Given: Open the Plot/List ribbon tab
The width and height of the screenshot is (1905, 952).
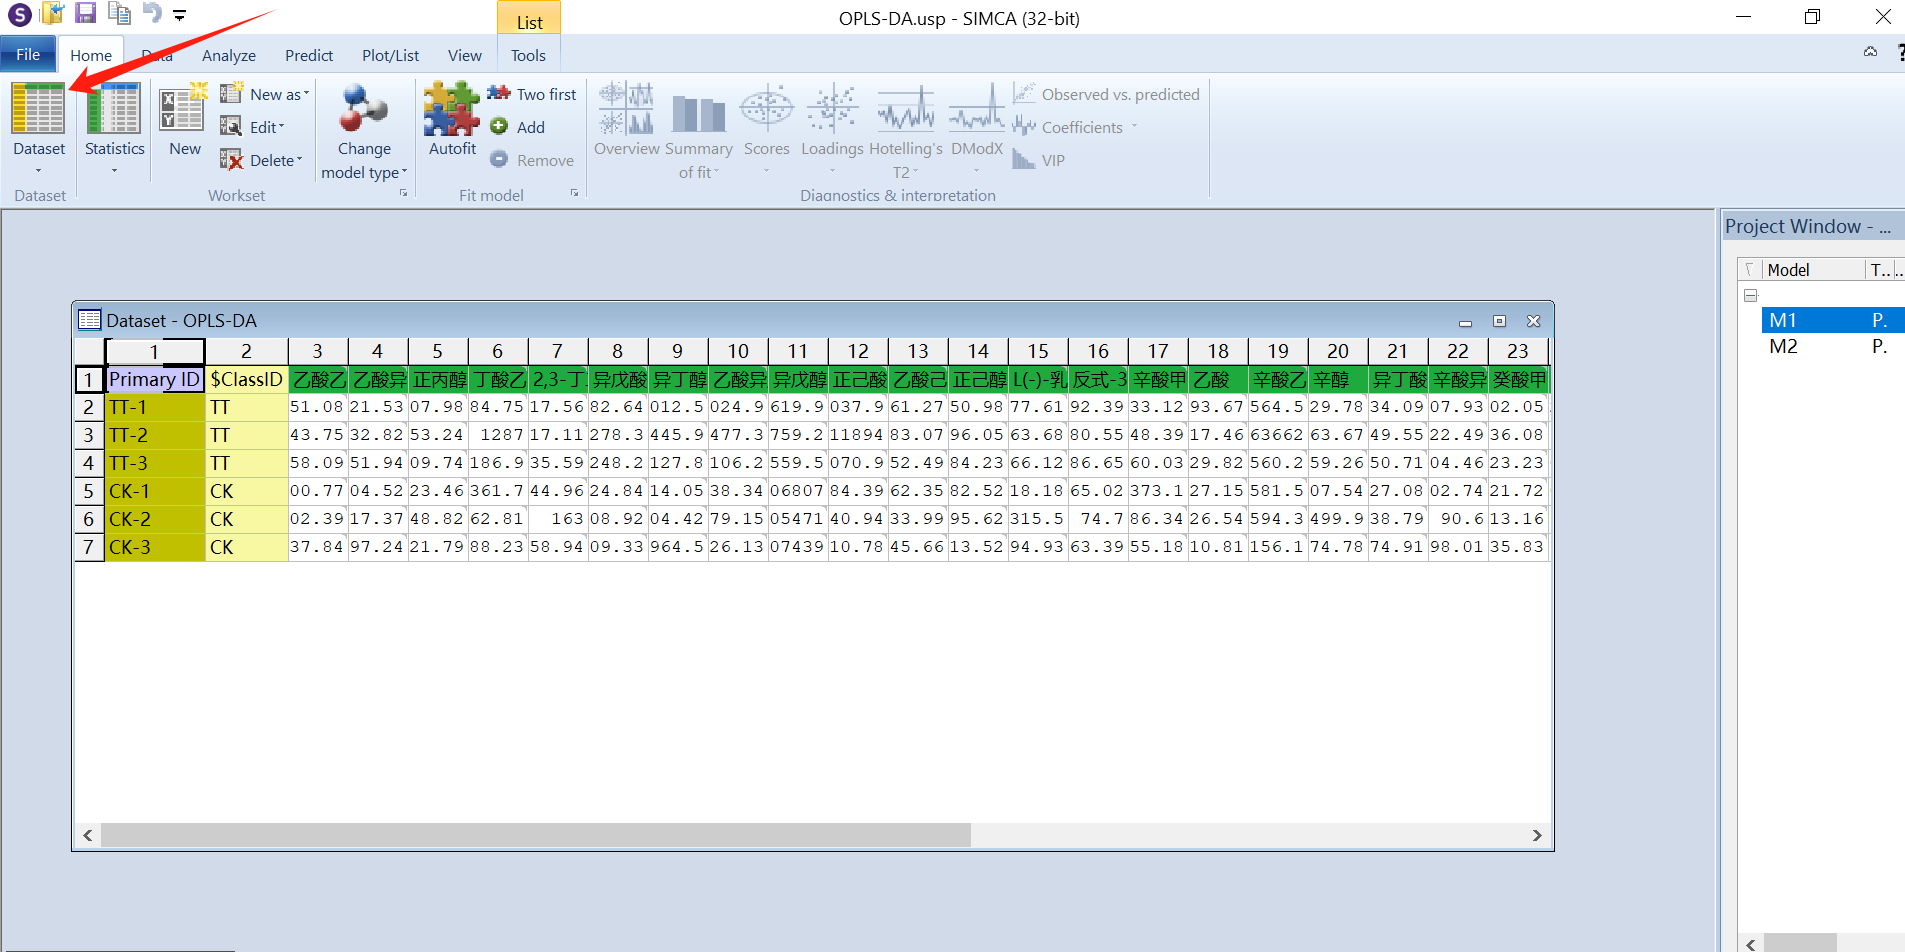Looking at the screenshot, I should pos(390,56).
